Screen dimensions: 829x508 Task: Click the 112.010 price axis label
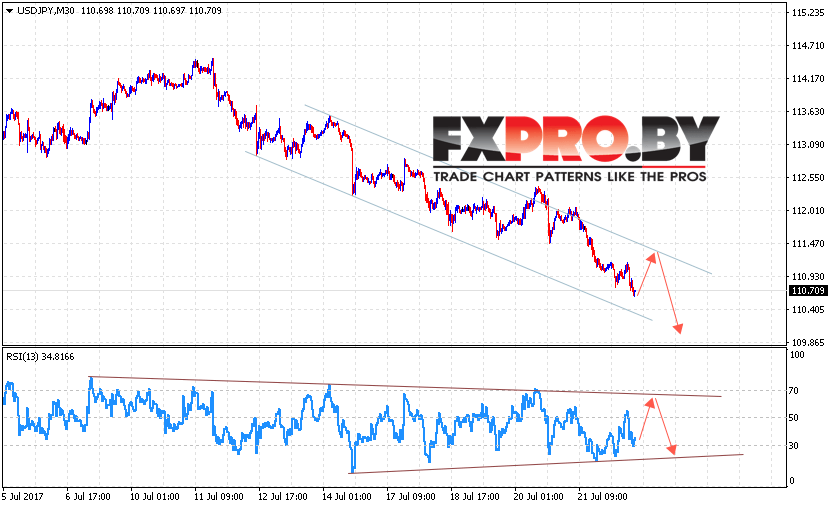tap(808, 211)
